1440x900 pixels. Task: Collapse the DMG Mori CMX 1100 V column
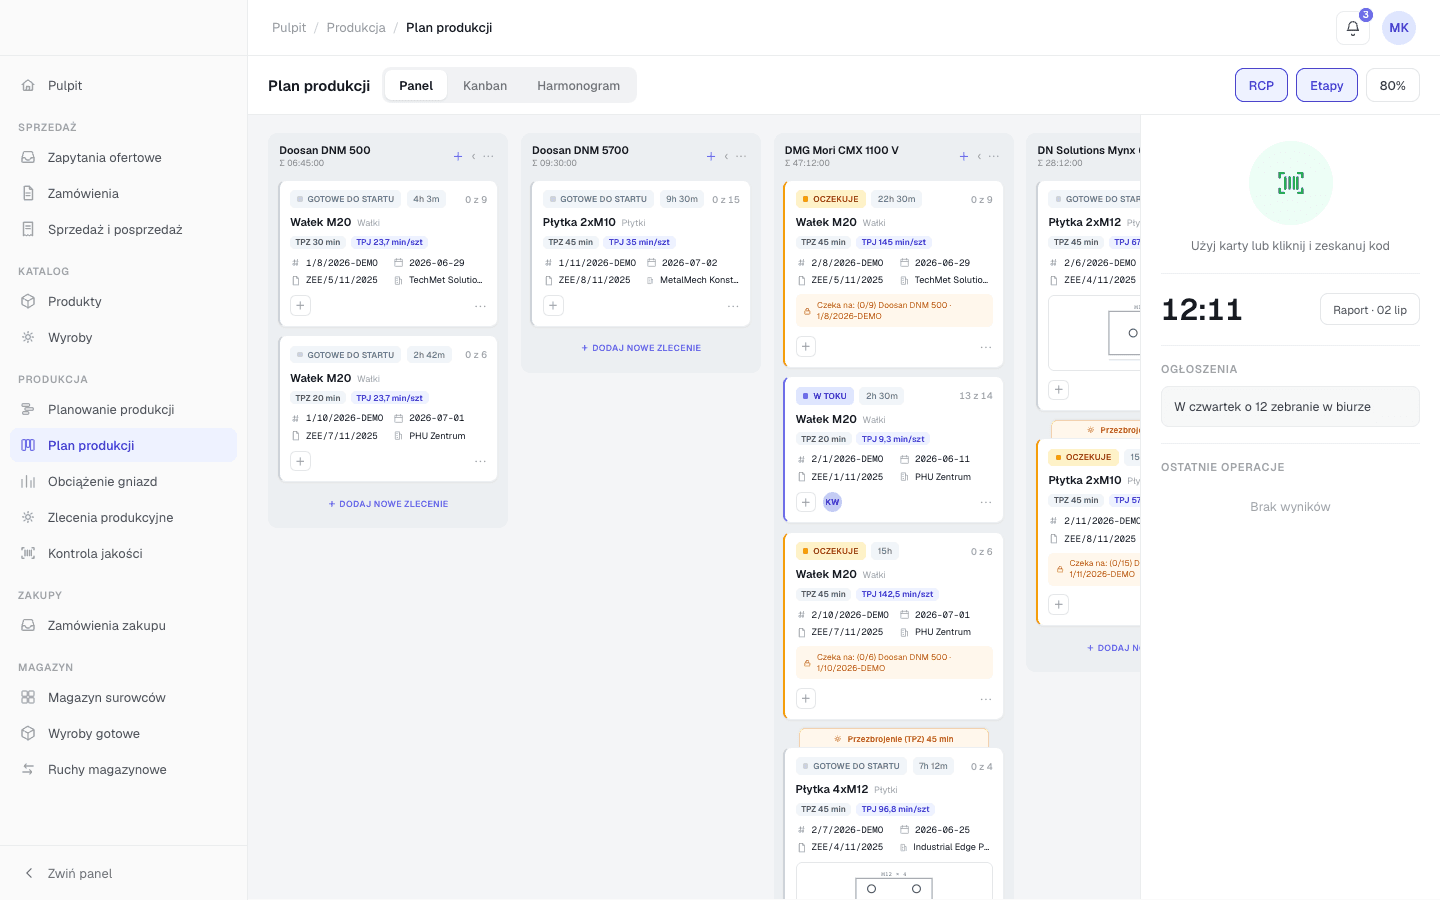point(979,156)
